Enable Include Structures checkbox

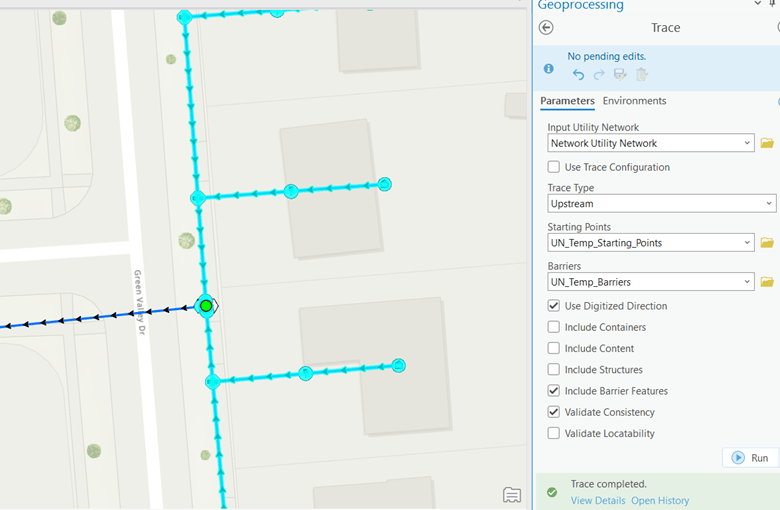pos(554,369)
